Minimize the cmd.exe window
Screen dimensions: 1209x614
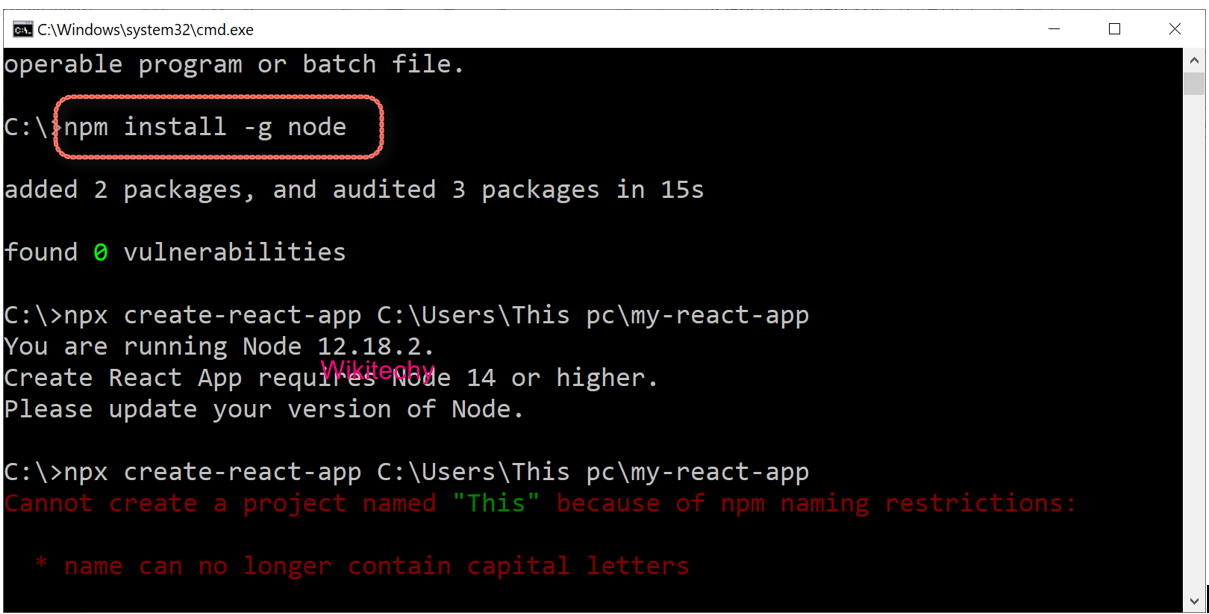pos(1055,30)
